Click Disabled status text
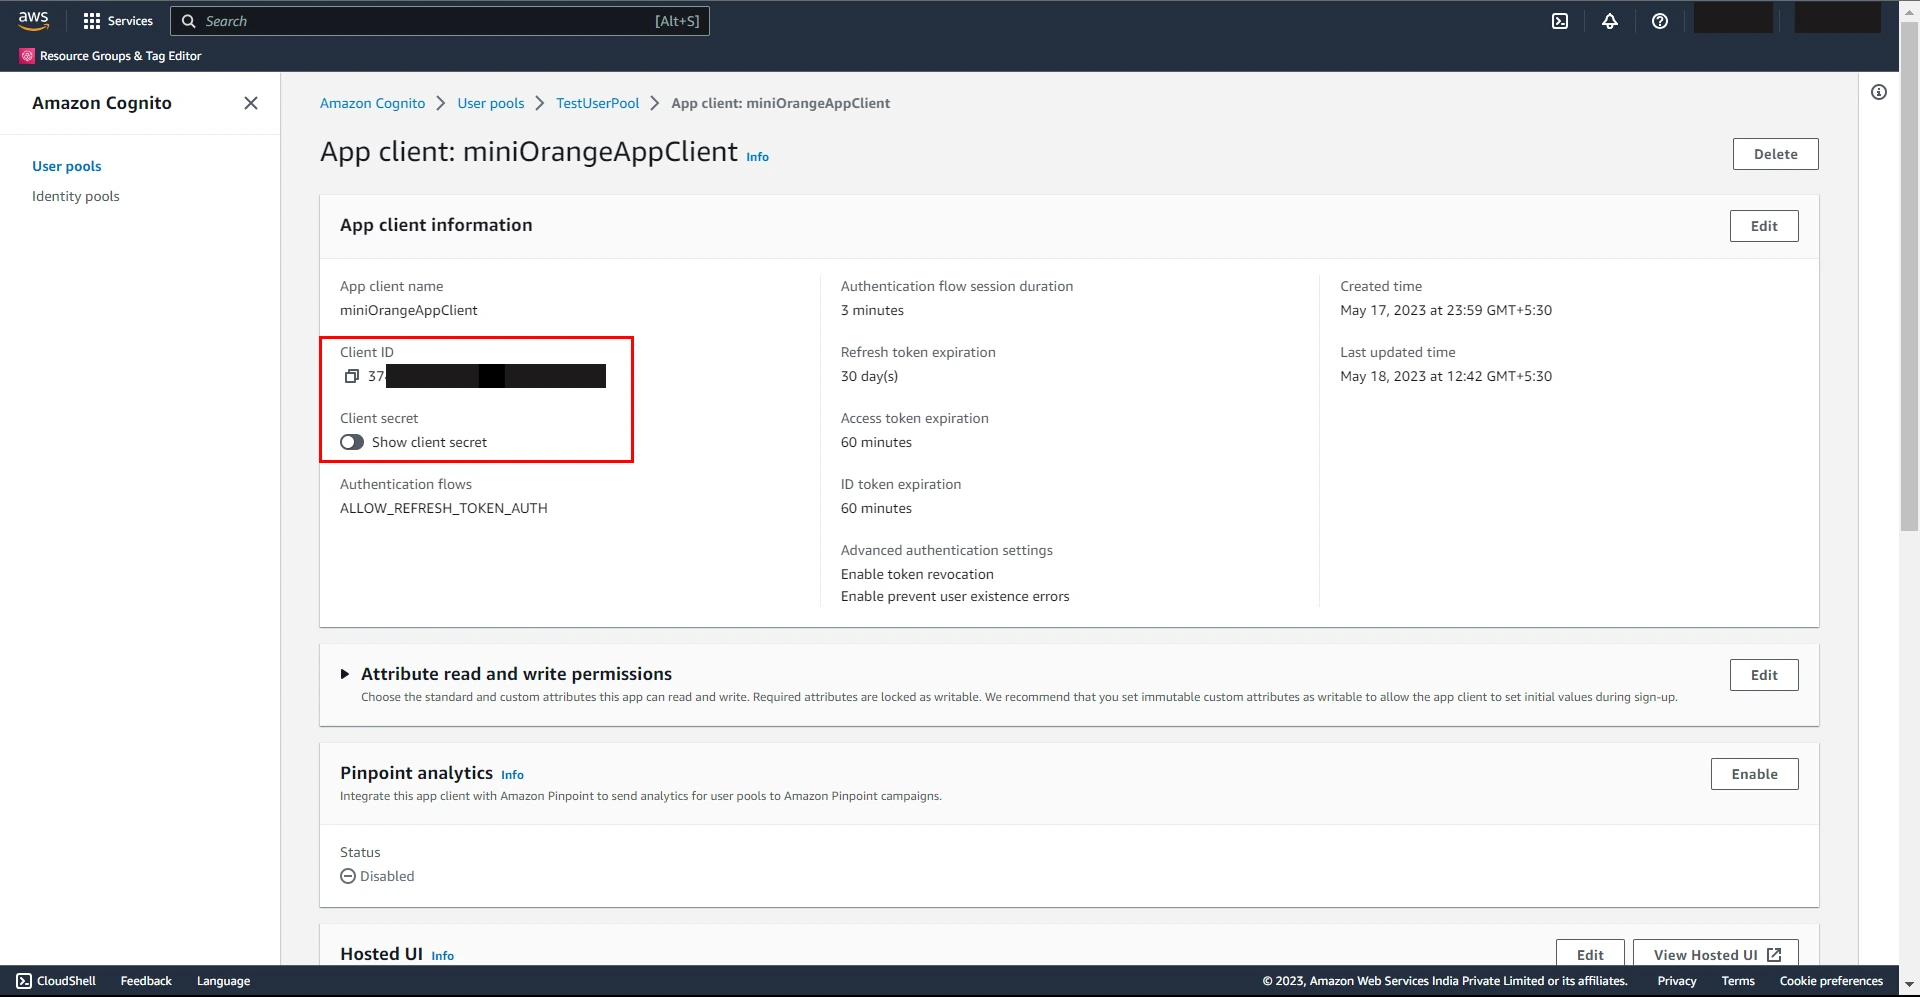Screen dimensions: 1920x997 click(387, 876)
